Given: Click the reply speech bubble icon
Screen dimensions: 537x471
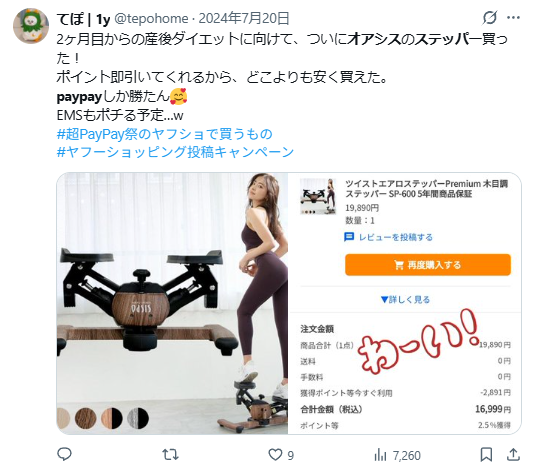Looking at the screenshot, I should tap(64, 454).
